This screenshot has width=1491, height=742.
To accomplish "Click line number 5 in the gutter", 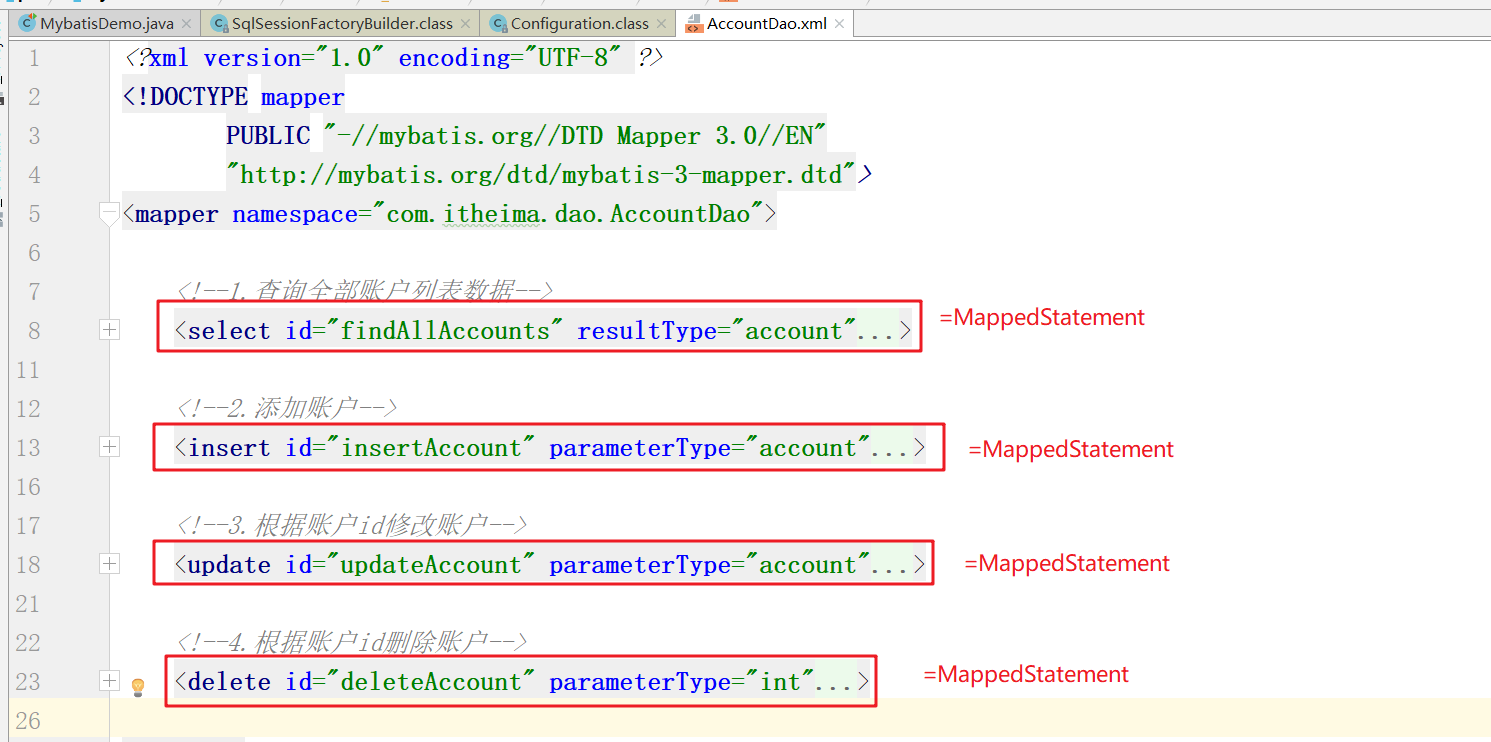I will 34,214.
